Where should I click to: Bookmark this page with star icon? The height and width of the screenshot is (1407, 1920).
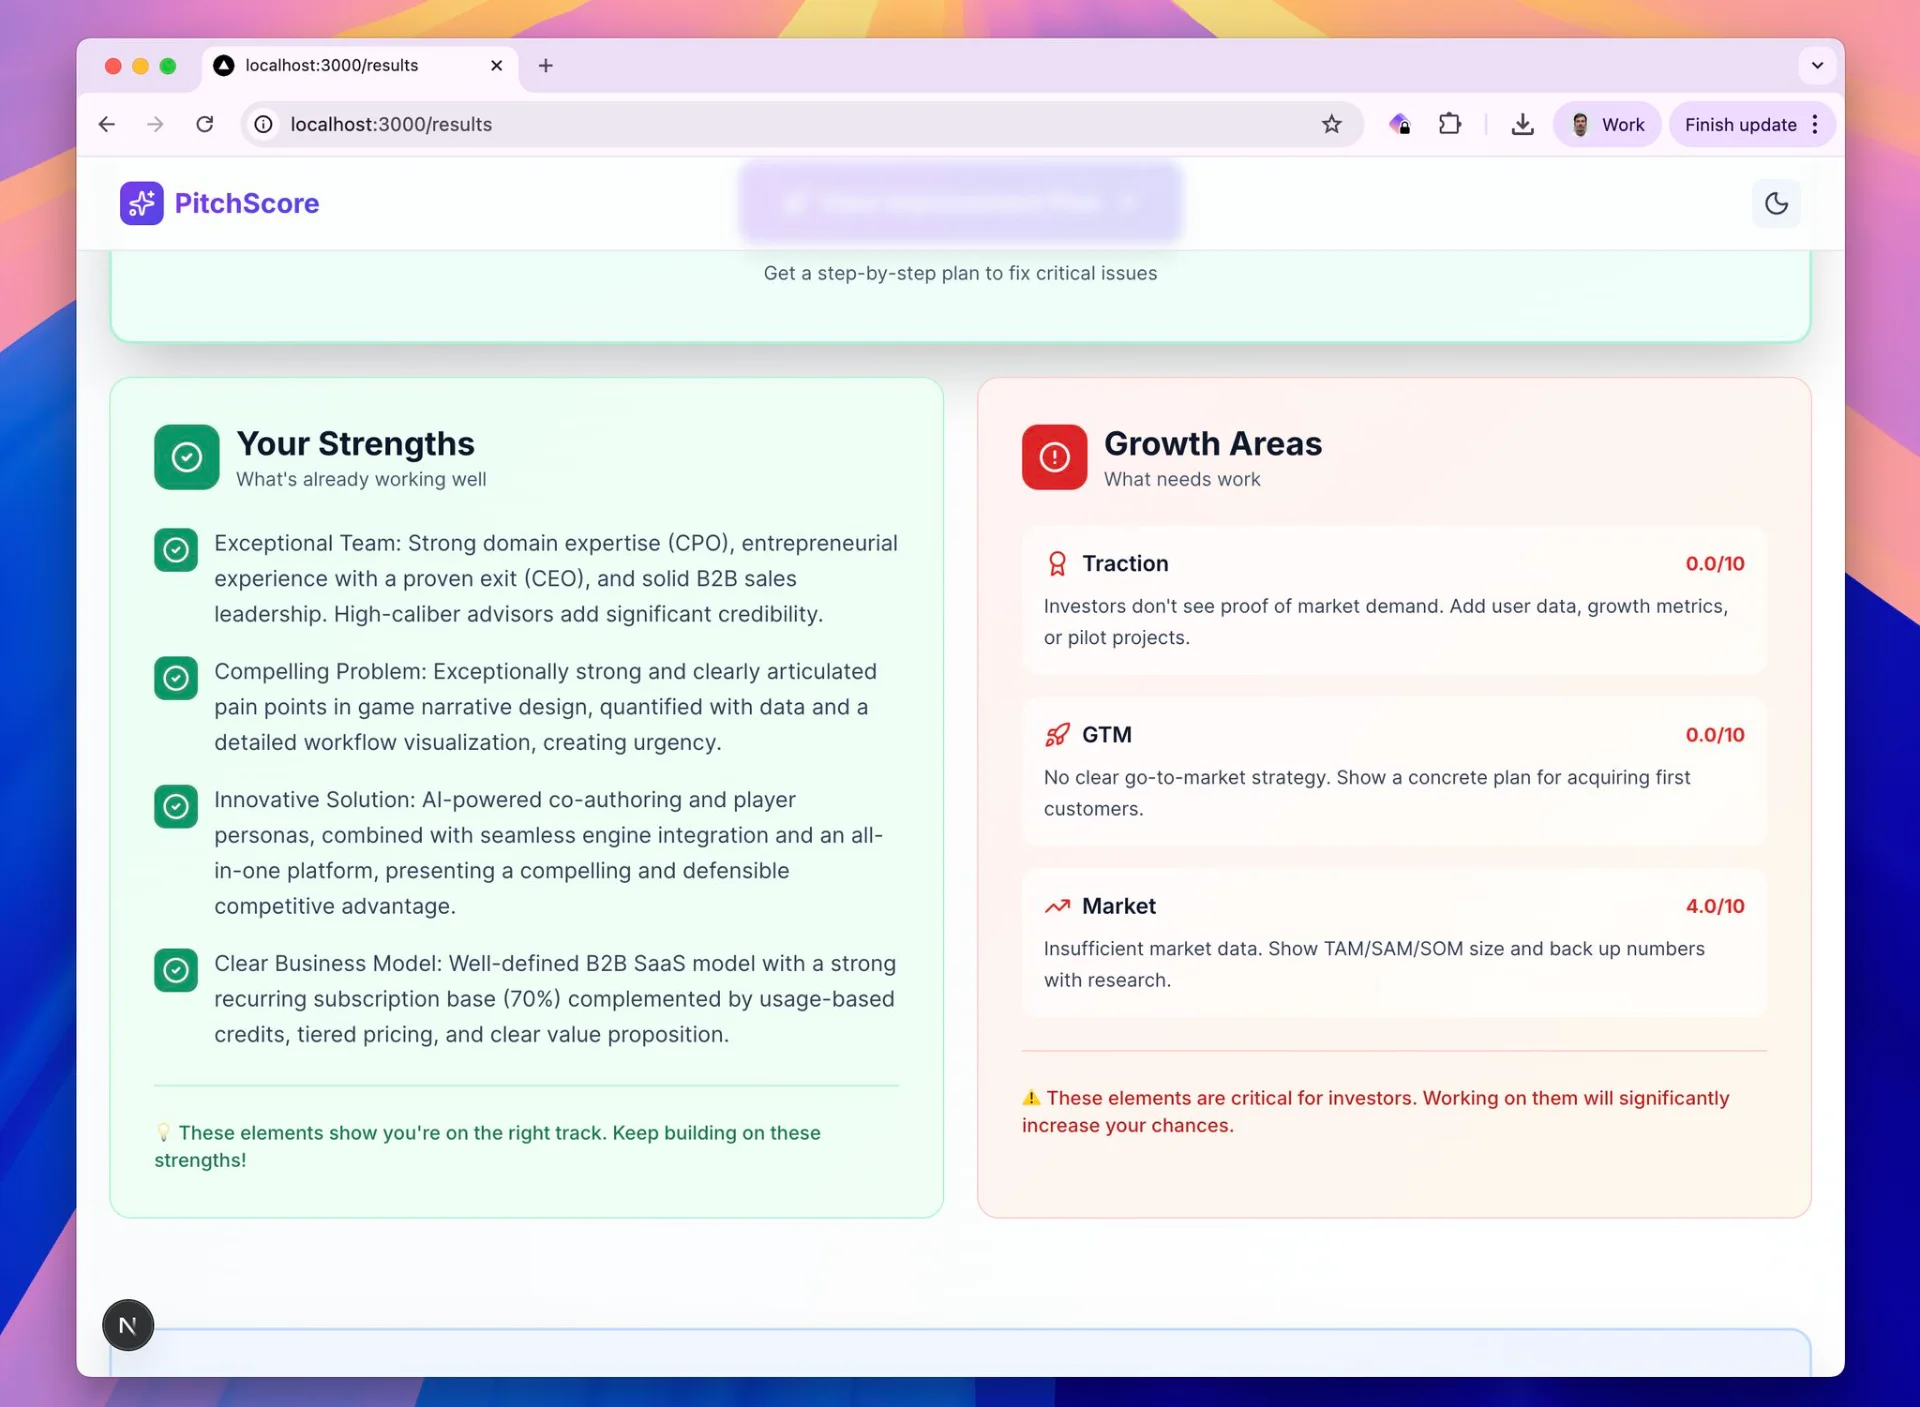[1331, 124]
